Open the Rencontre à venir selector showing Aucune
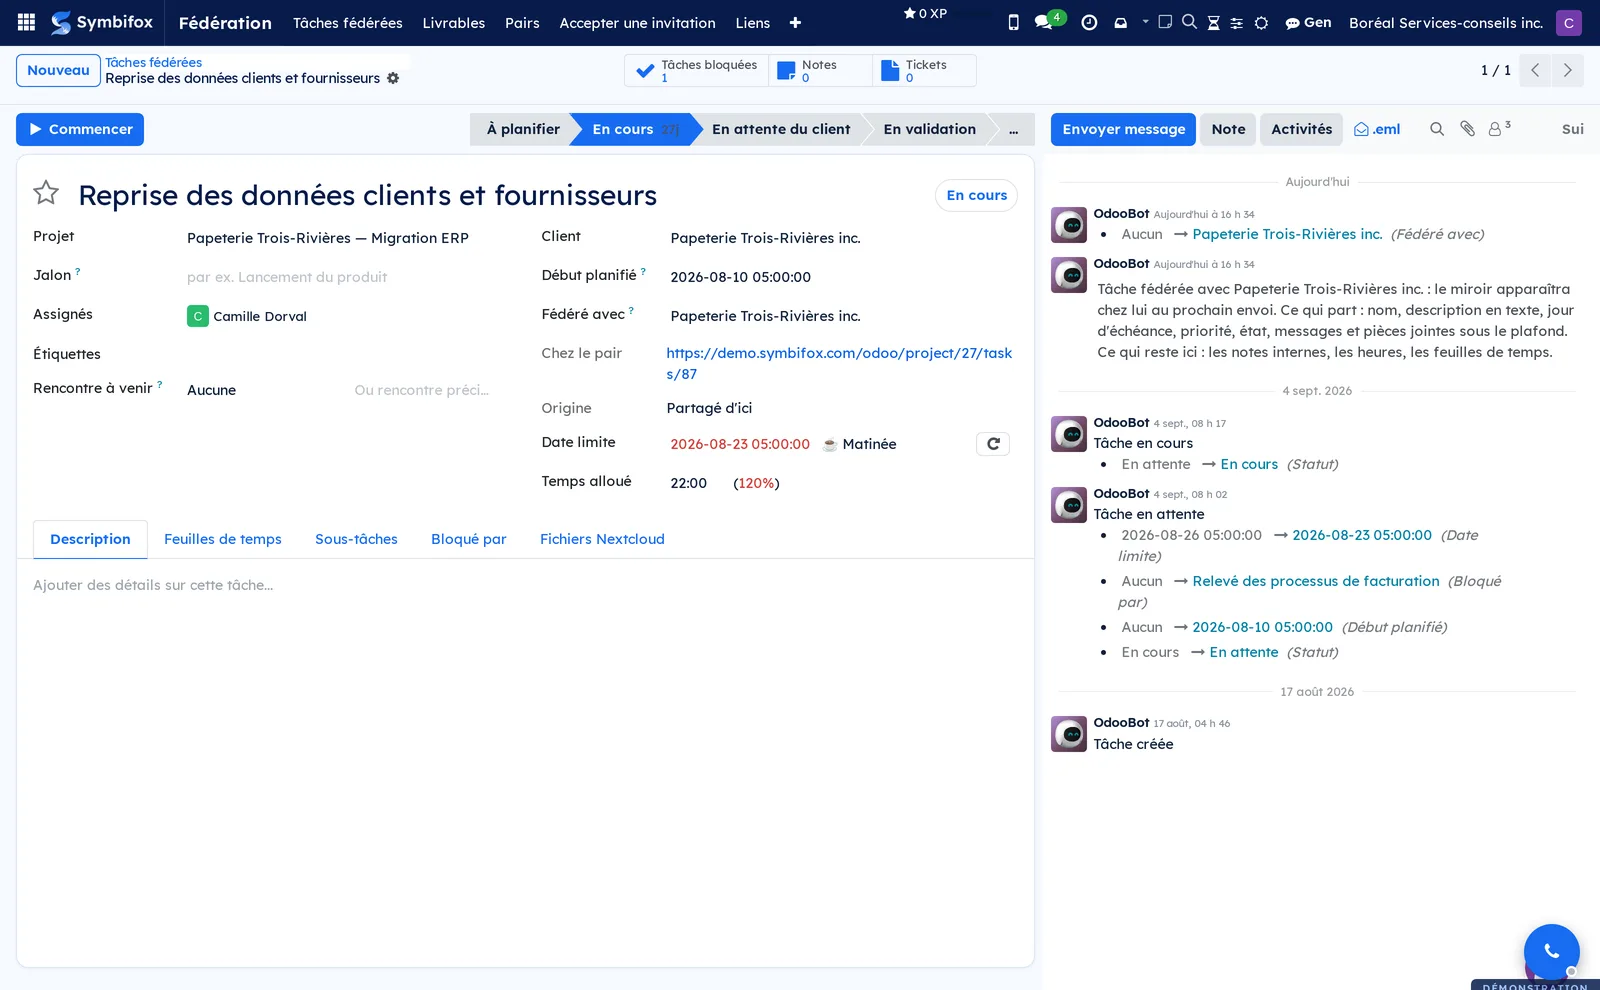The height and width of the screenshot is (990, 1600). coord(262,390)
